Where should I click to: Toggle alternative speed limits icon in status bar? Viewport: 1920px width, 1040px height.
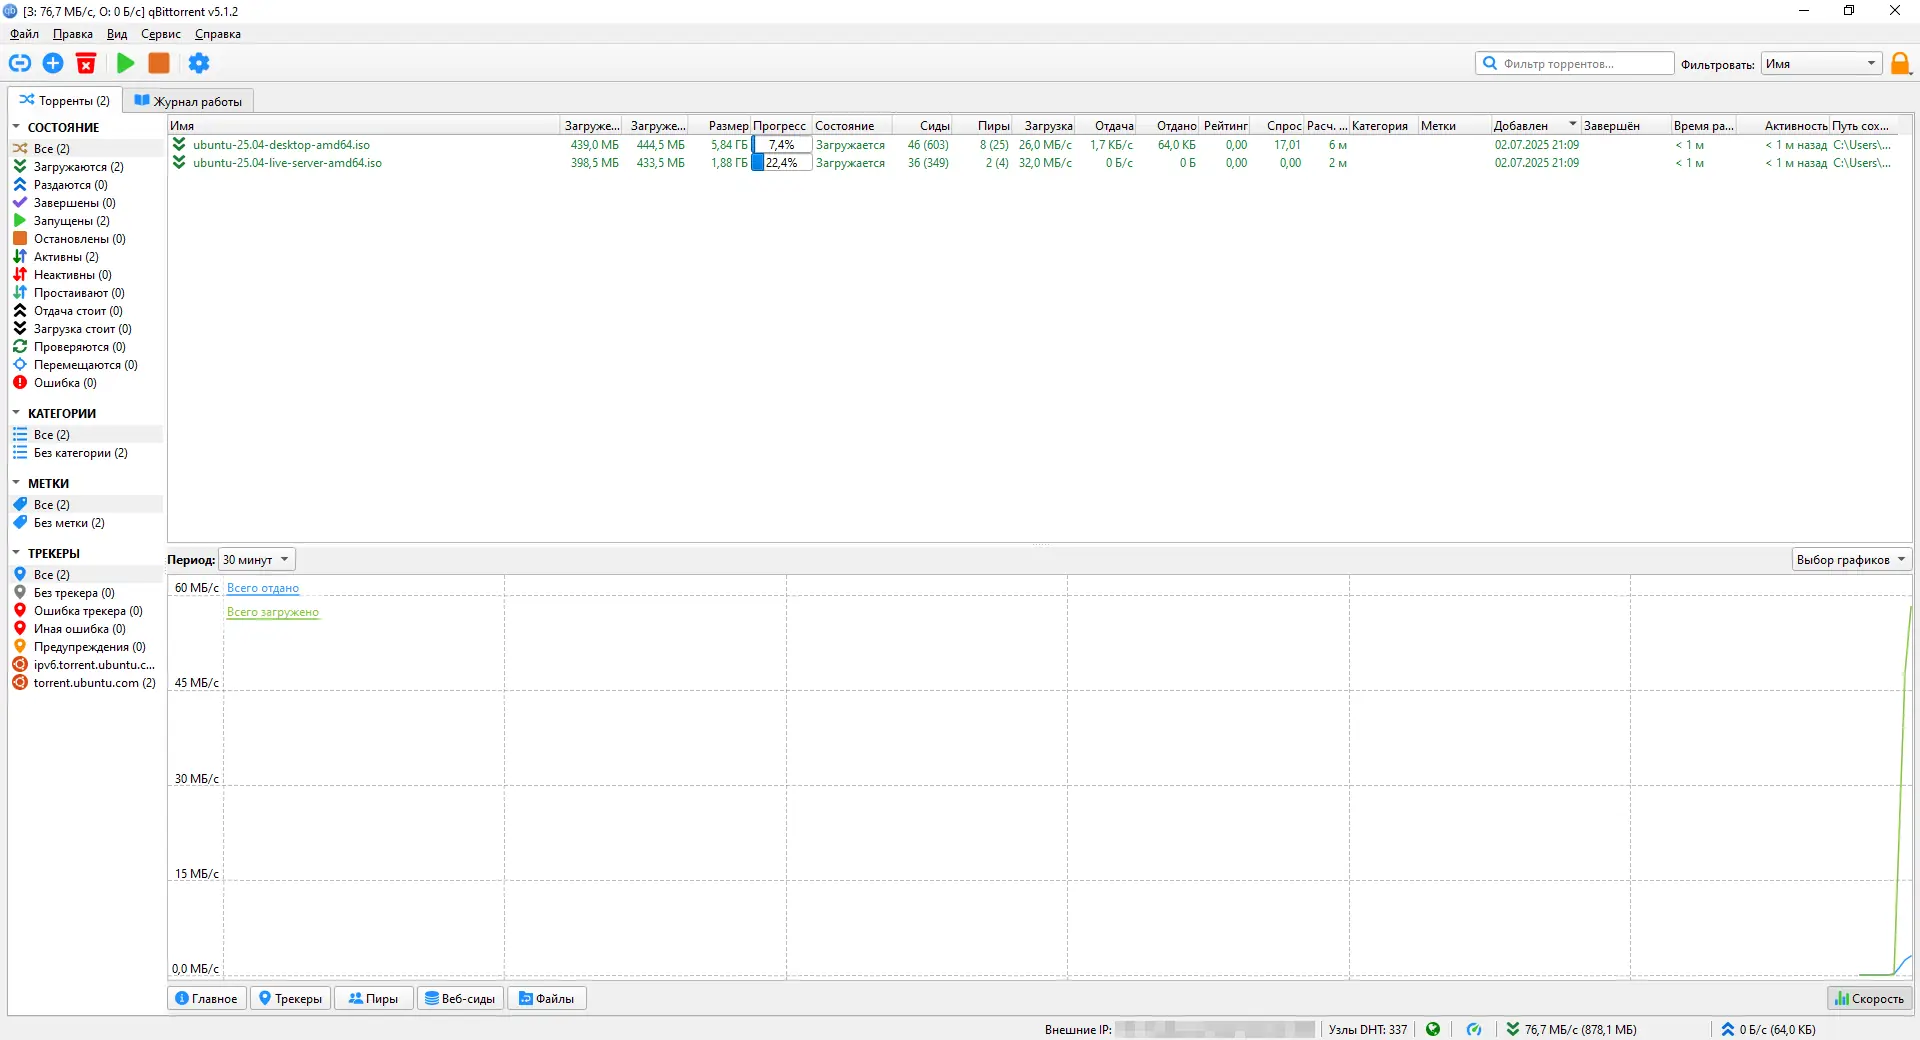pyautogui.click(x=1474, y=1029)
